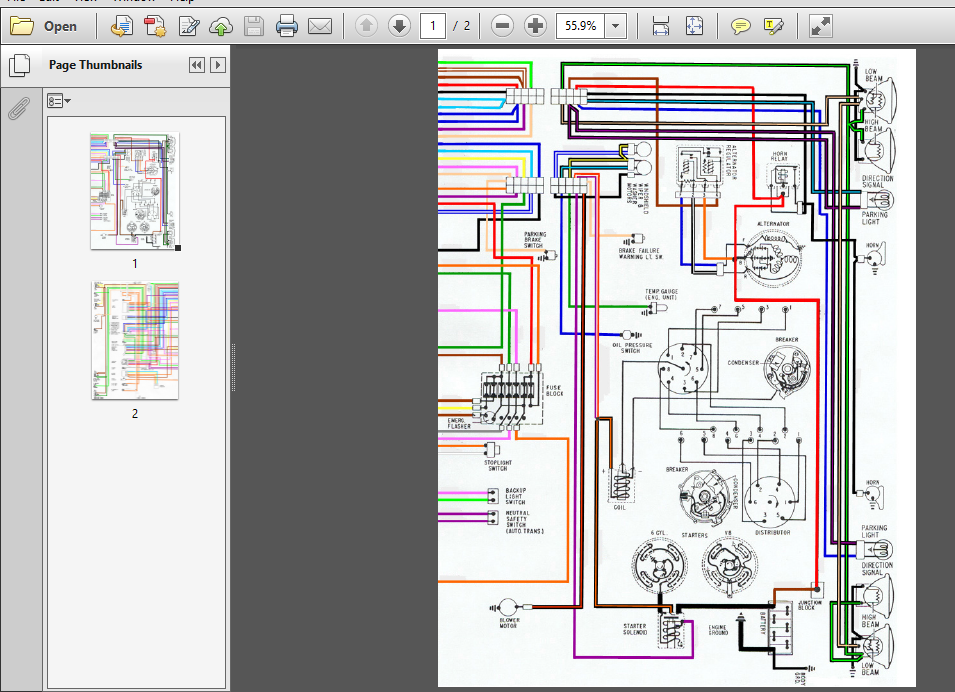Collapse the navigation pane with double-arrow
The height and width of the screenshot is (692, 955).
point(197,65)
